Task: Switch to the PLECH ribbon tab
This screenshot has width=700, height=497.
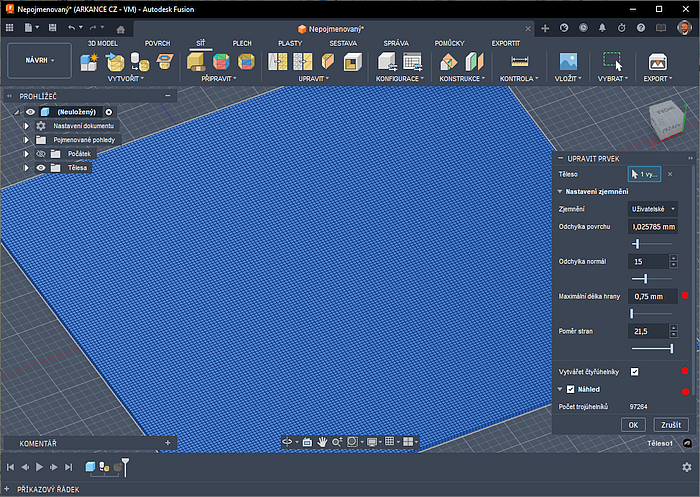Action: point(242,44)
